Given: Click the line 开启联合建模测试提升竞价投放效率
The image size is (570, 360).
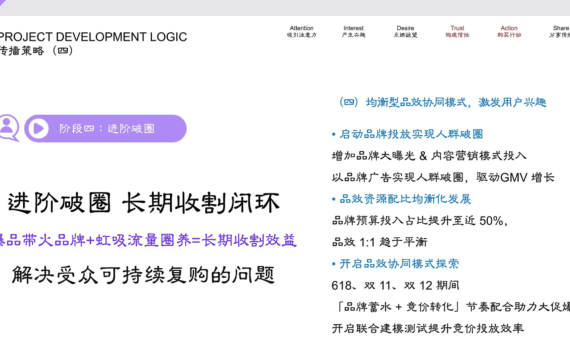Looking at the screenshot, I should click(428, 328).
